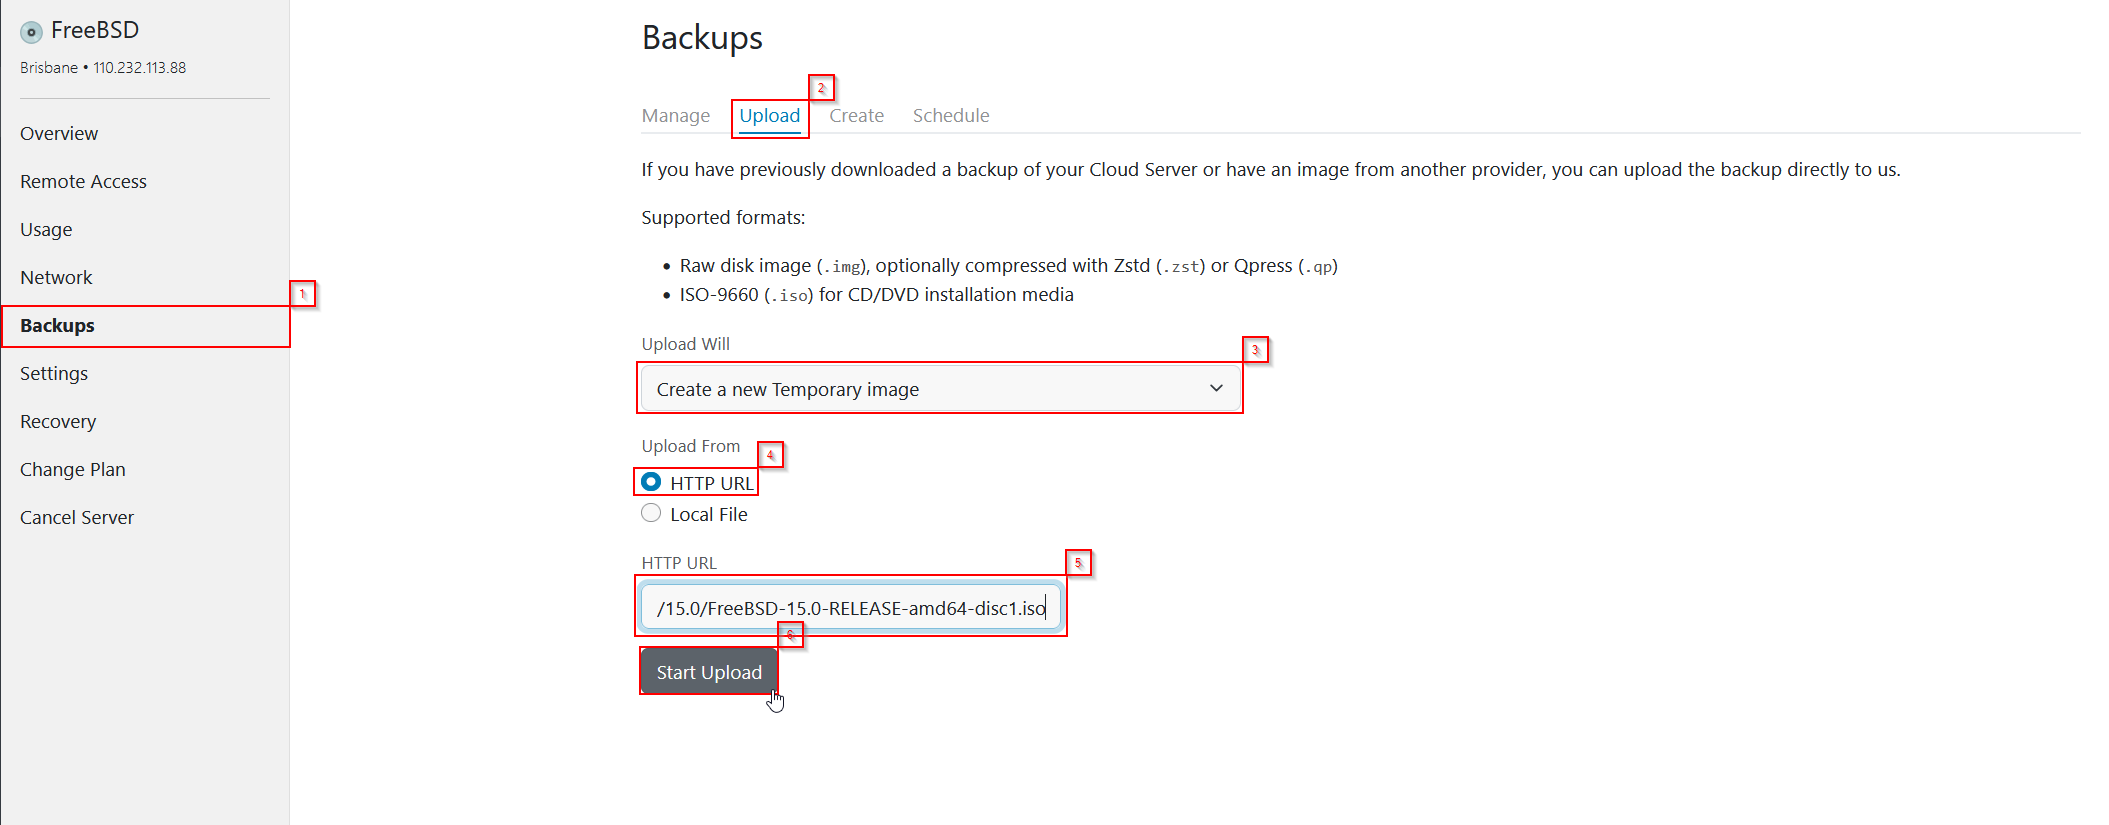Open the Usage sidebar item
The height and width of the screenshot is (825, 2109).
click(46, 230)
